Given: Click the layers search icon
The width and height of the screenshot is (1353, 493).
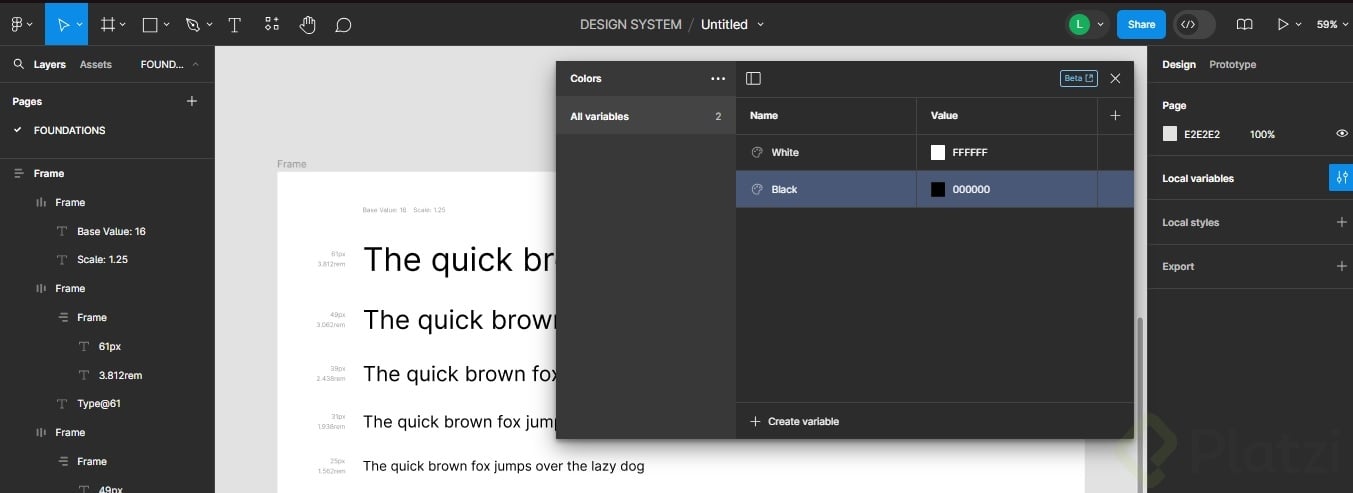Looking at the screenshot, I should (18, 64).
